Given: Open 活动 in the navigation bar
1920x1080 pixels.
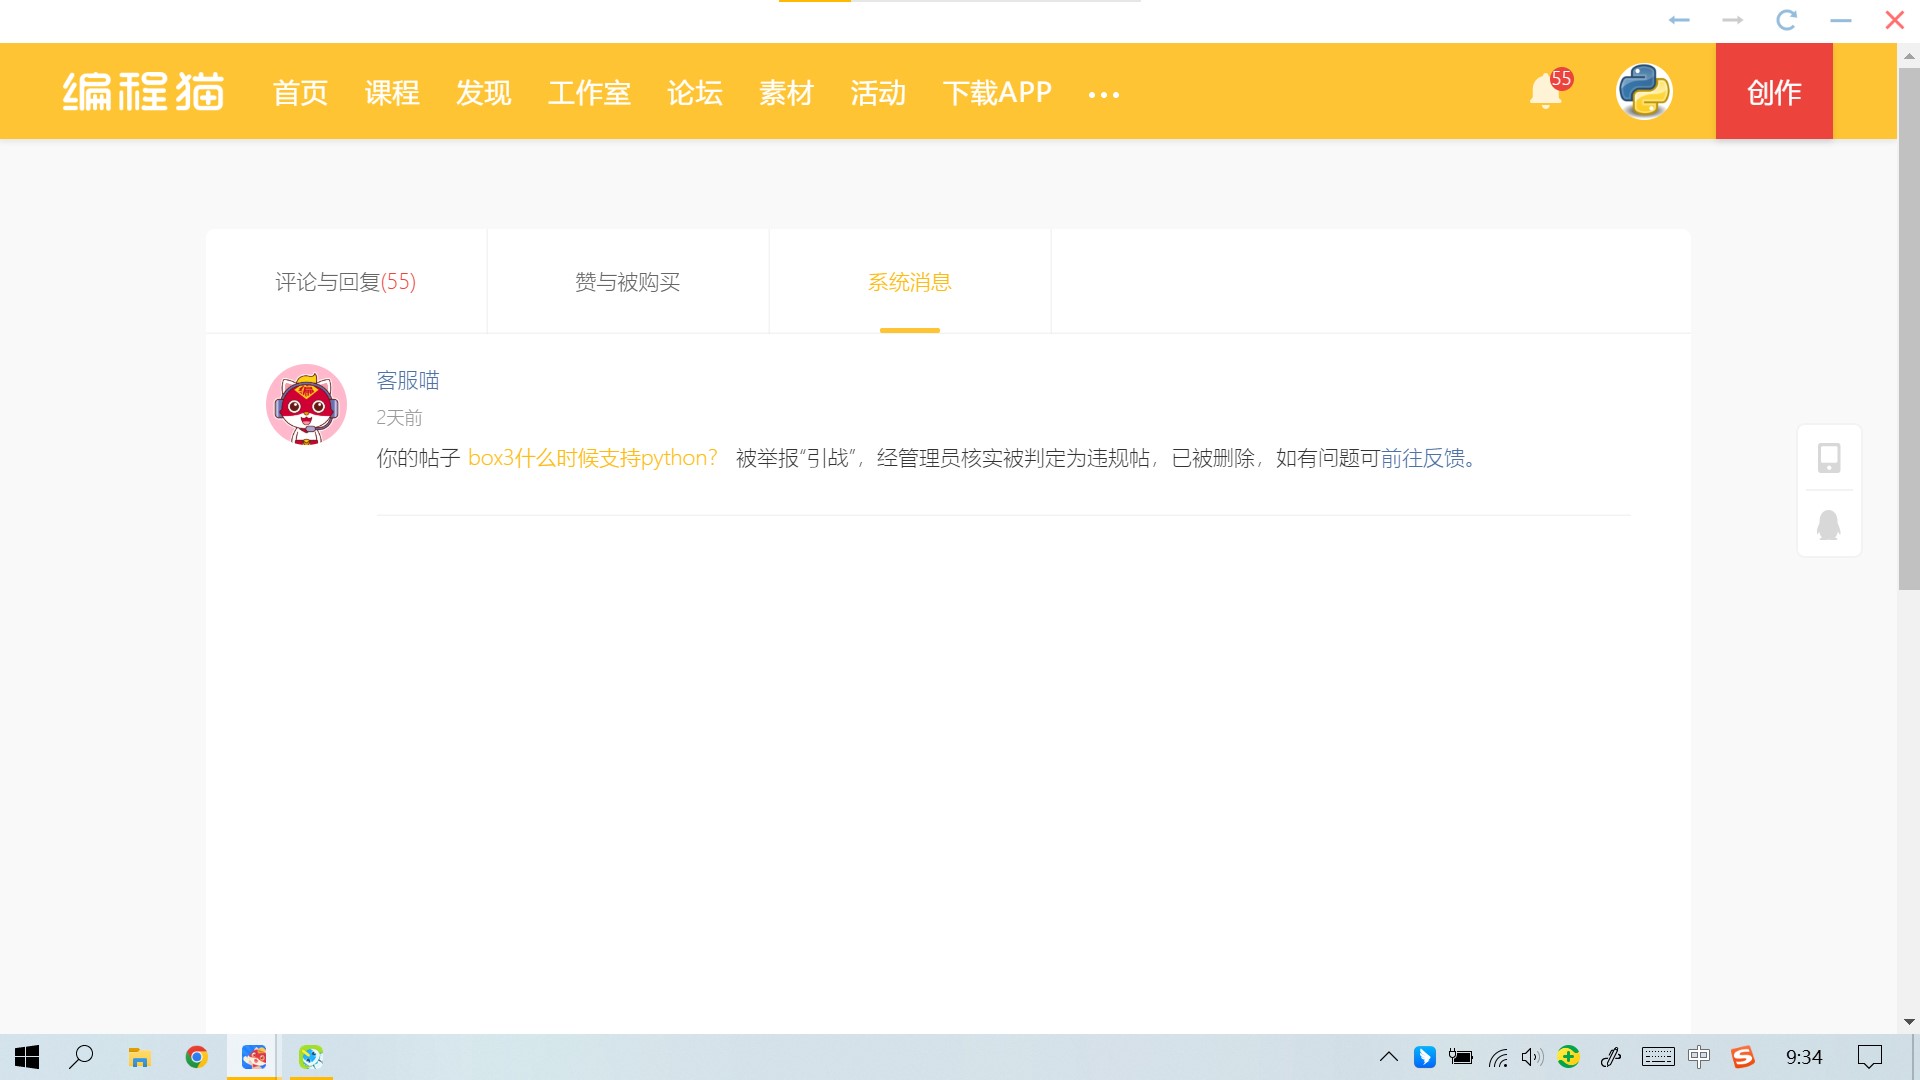Looking at the screenshot, I should (878, 93).
